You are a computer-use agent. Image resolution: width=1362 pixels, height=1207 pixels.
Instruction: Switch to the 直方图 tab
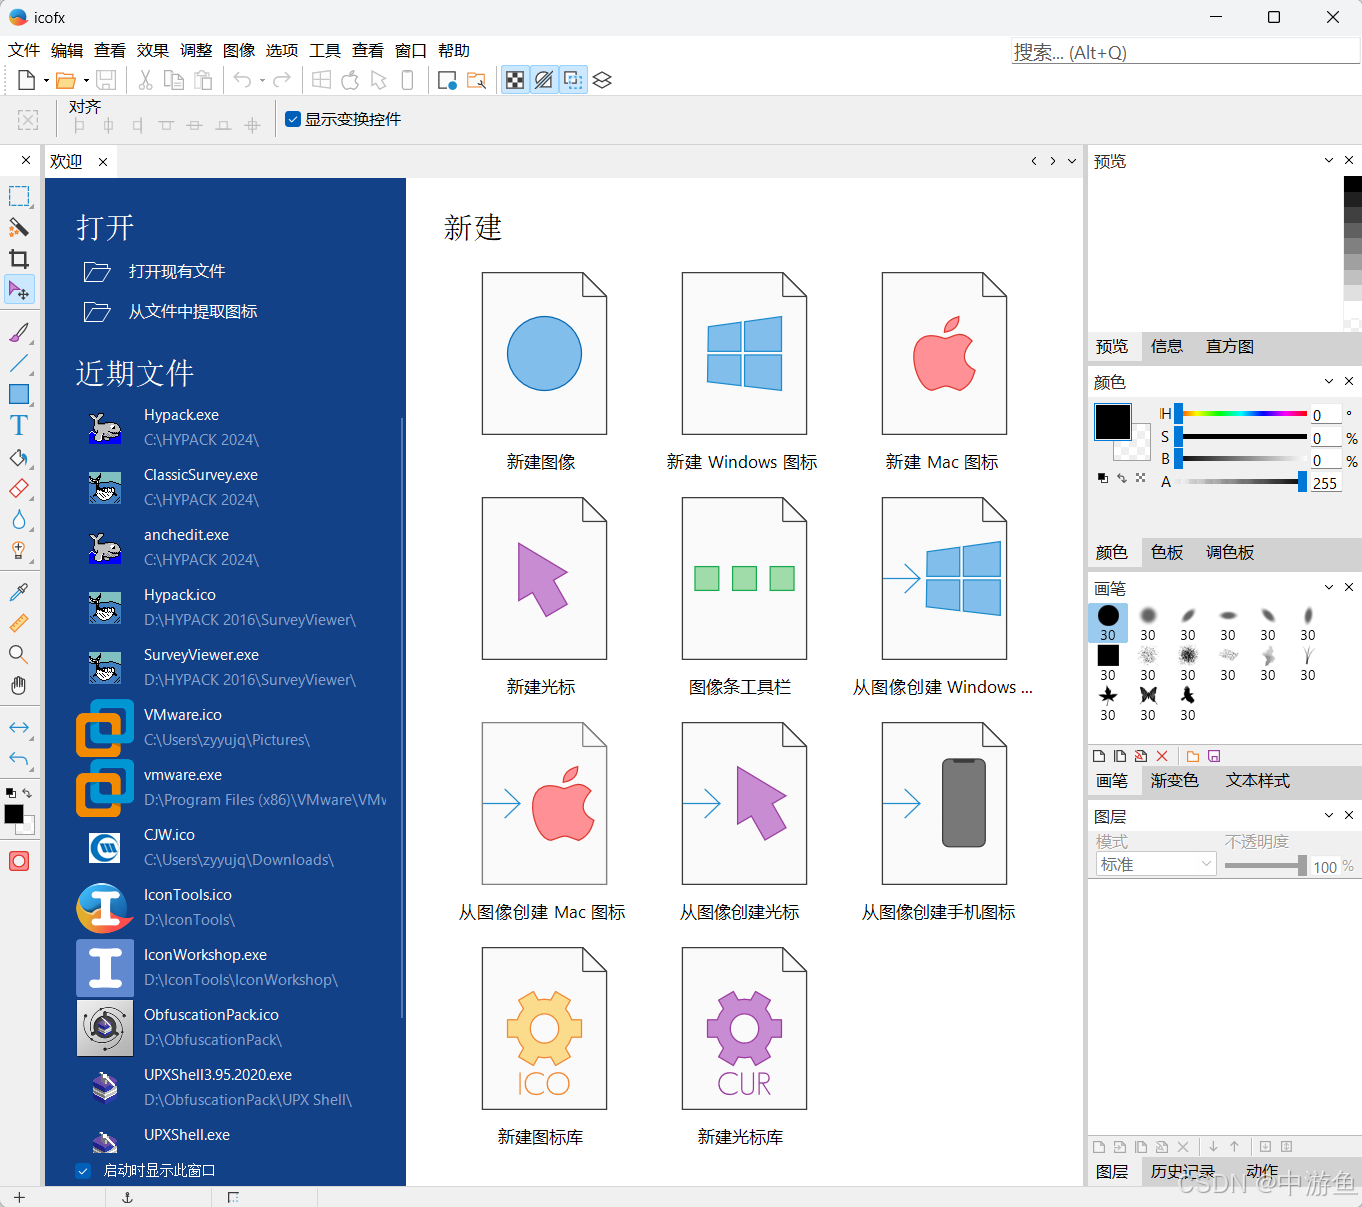(1230, 346)
